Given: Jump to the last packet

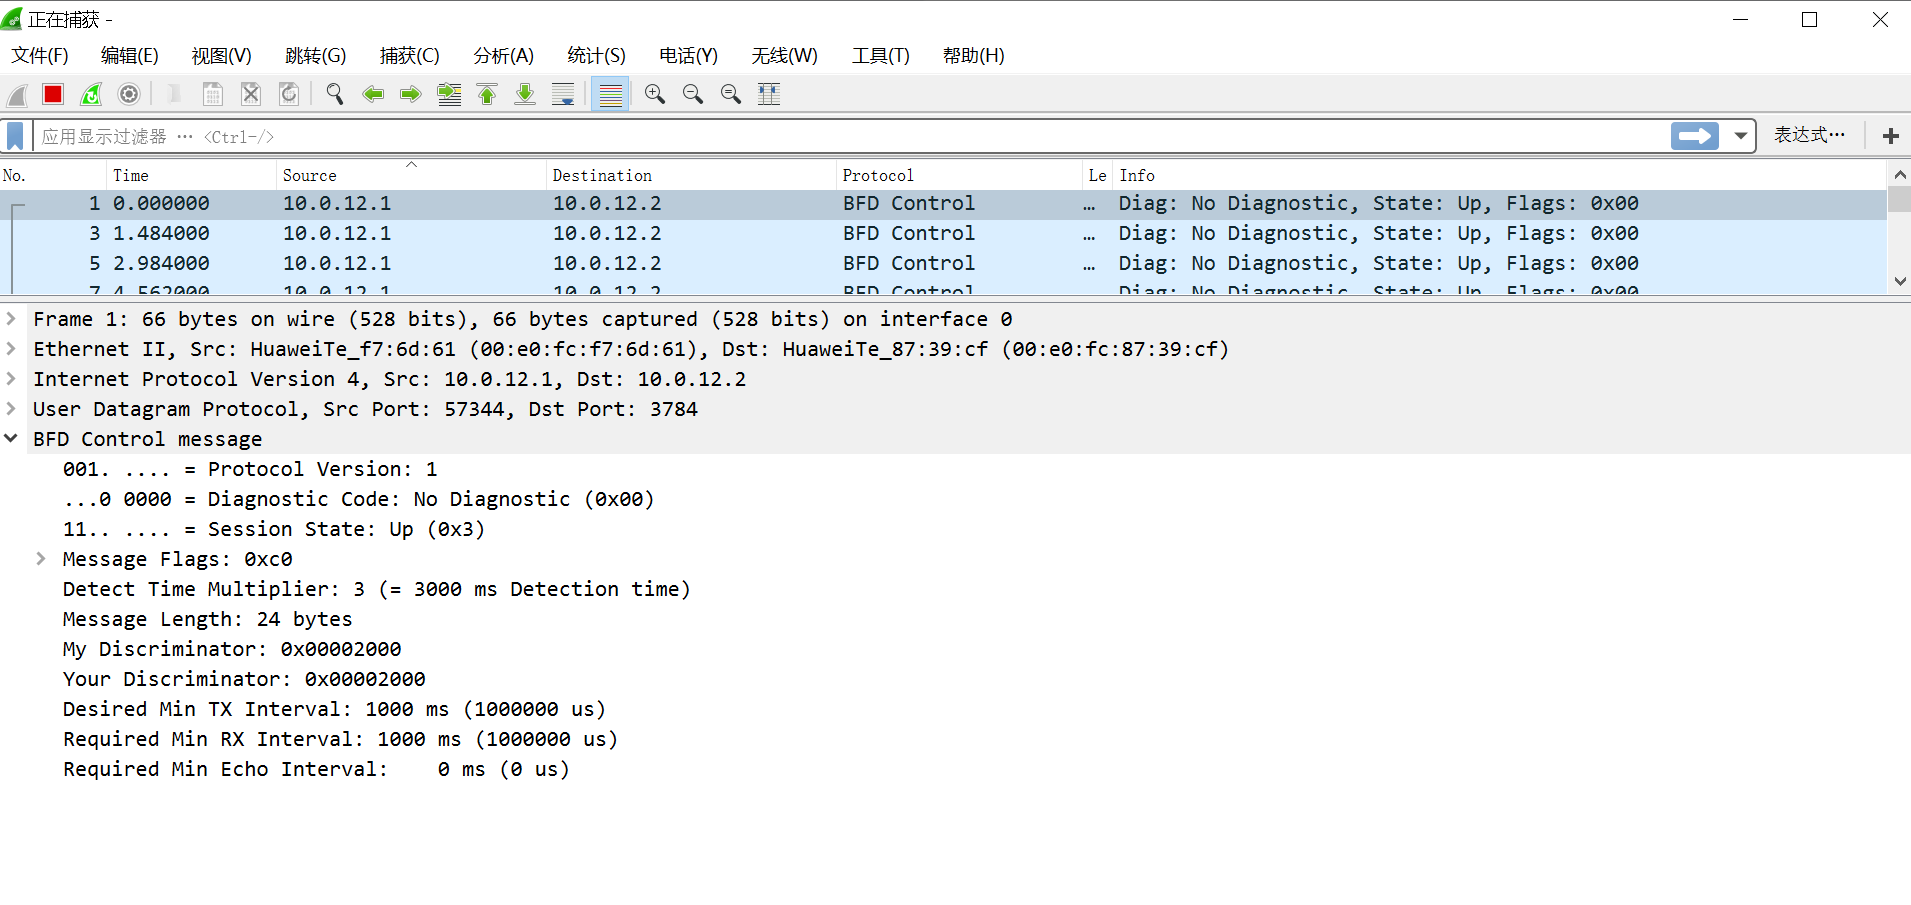Looking at the screenshot, I should coord(525,95).
